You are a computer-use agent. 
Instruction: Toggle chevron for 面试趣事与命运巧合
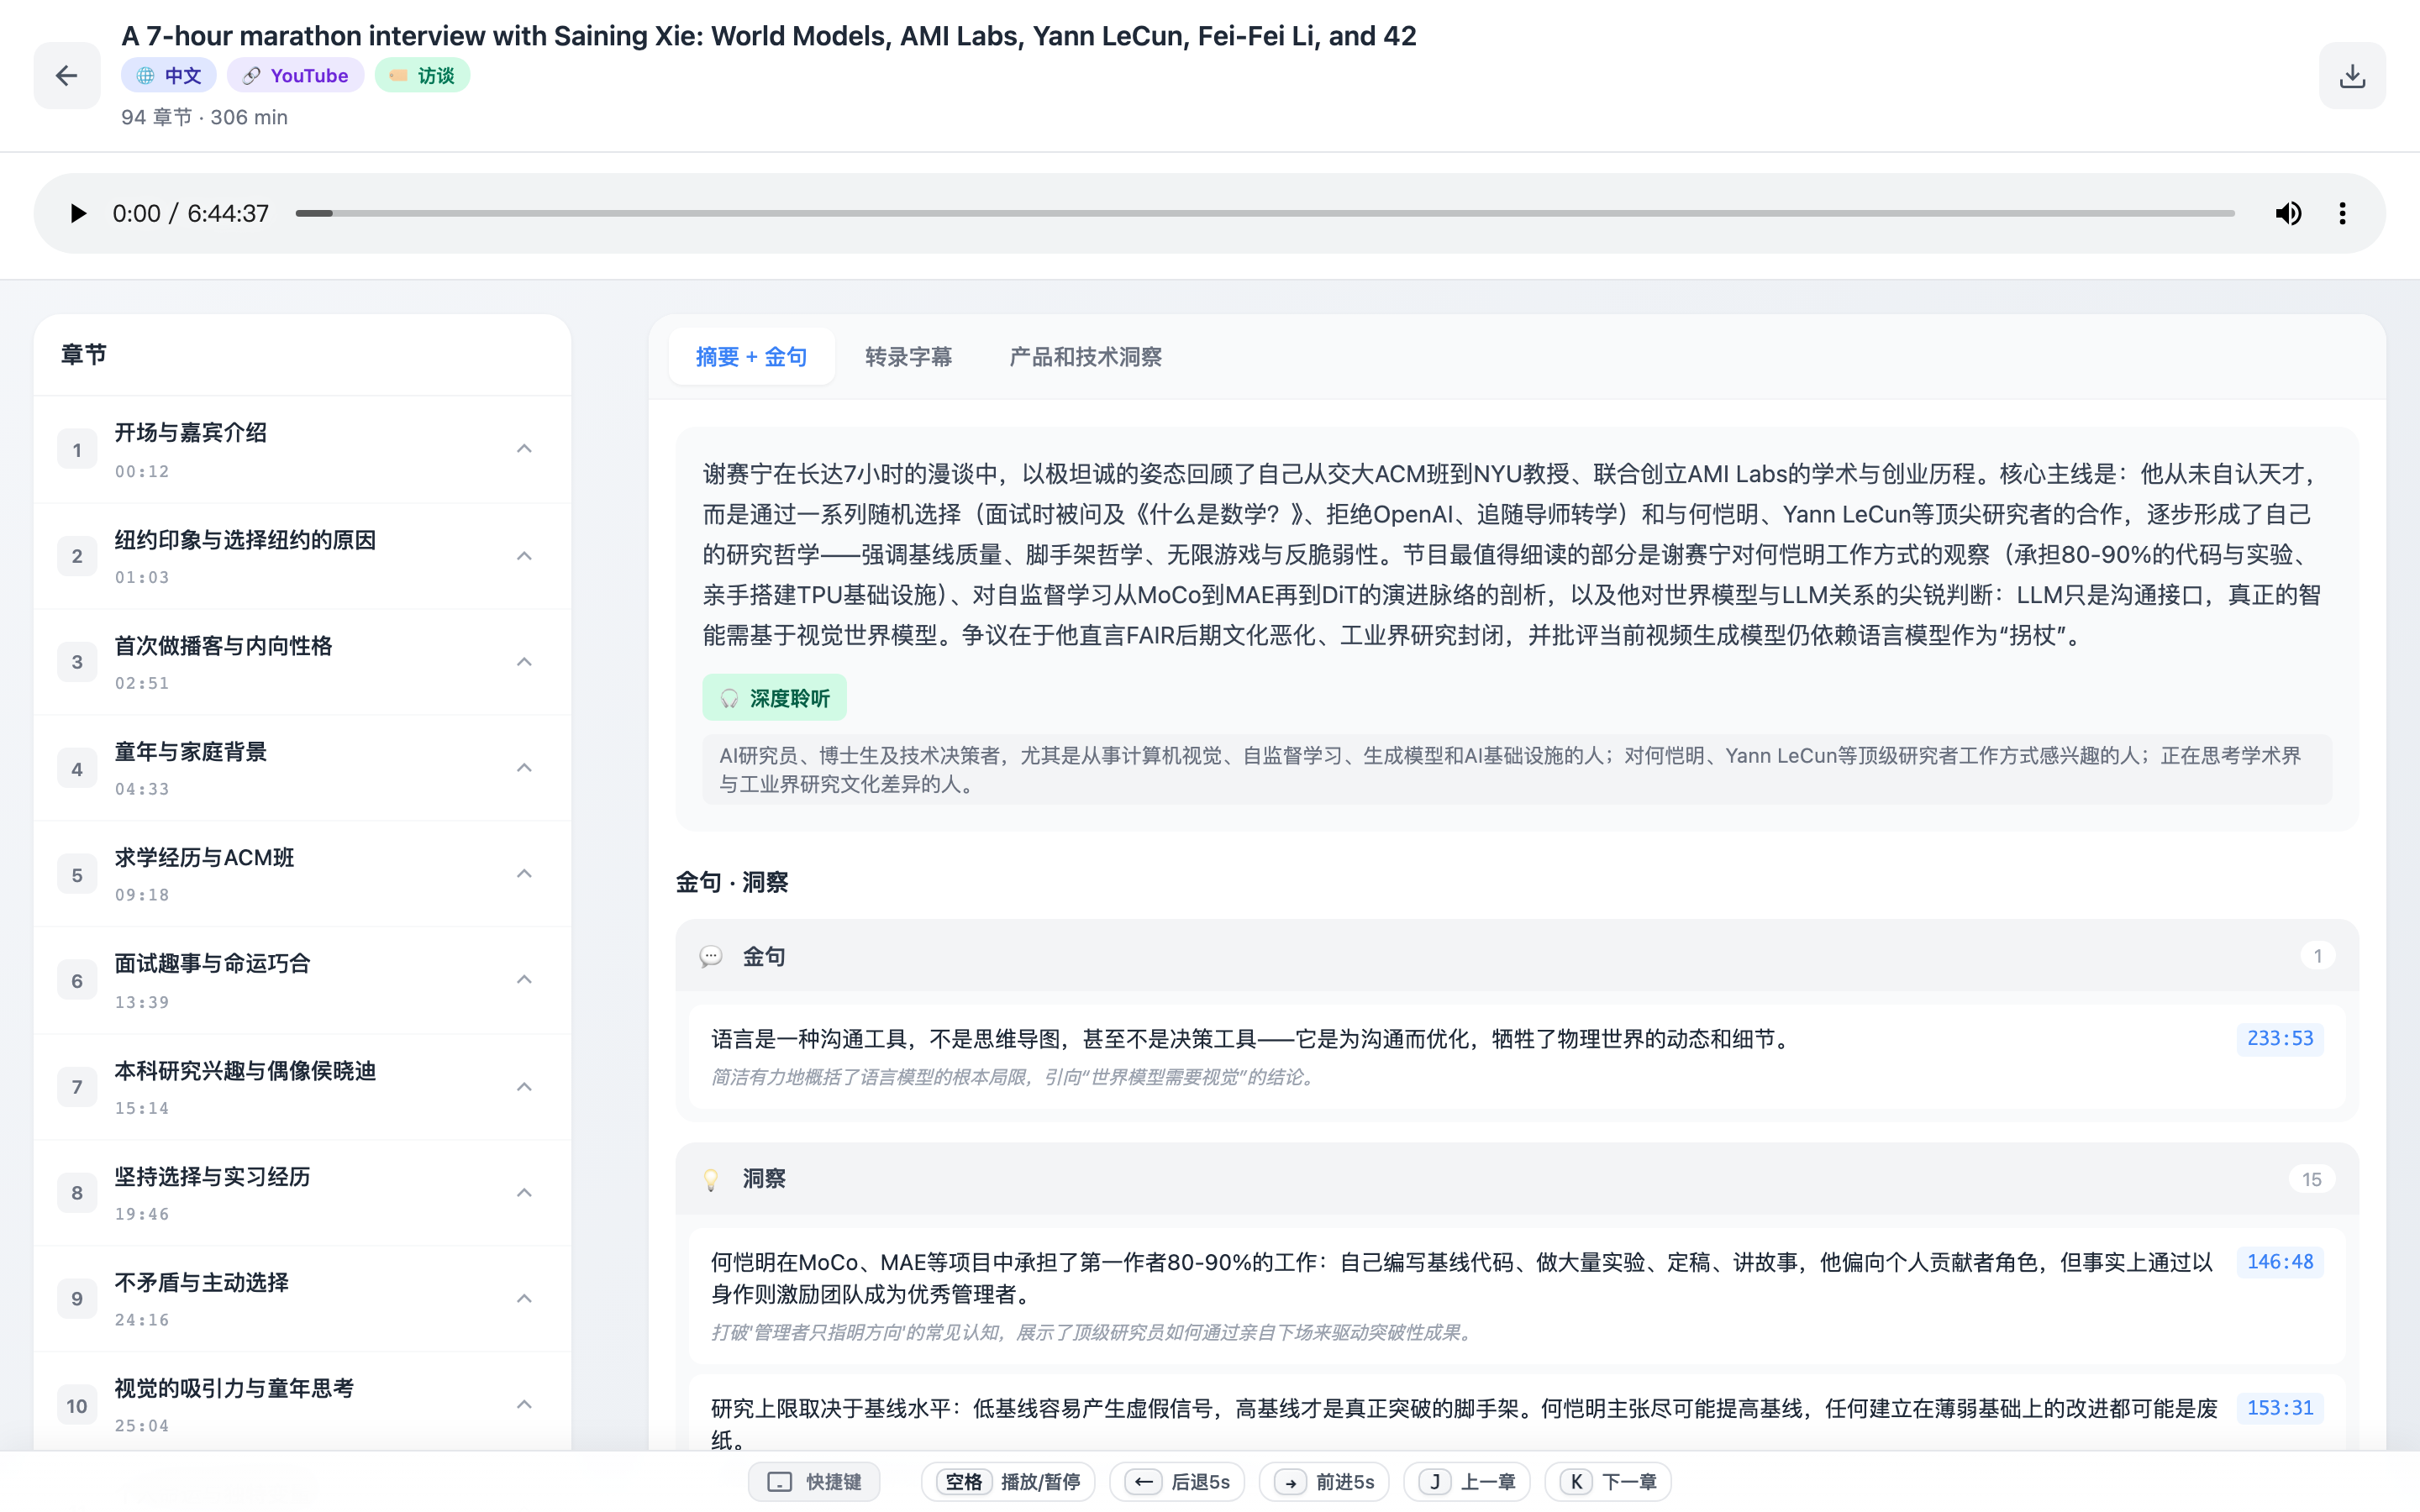point(524,980)
